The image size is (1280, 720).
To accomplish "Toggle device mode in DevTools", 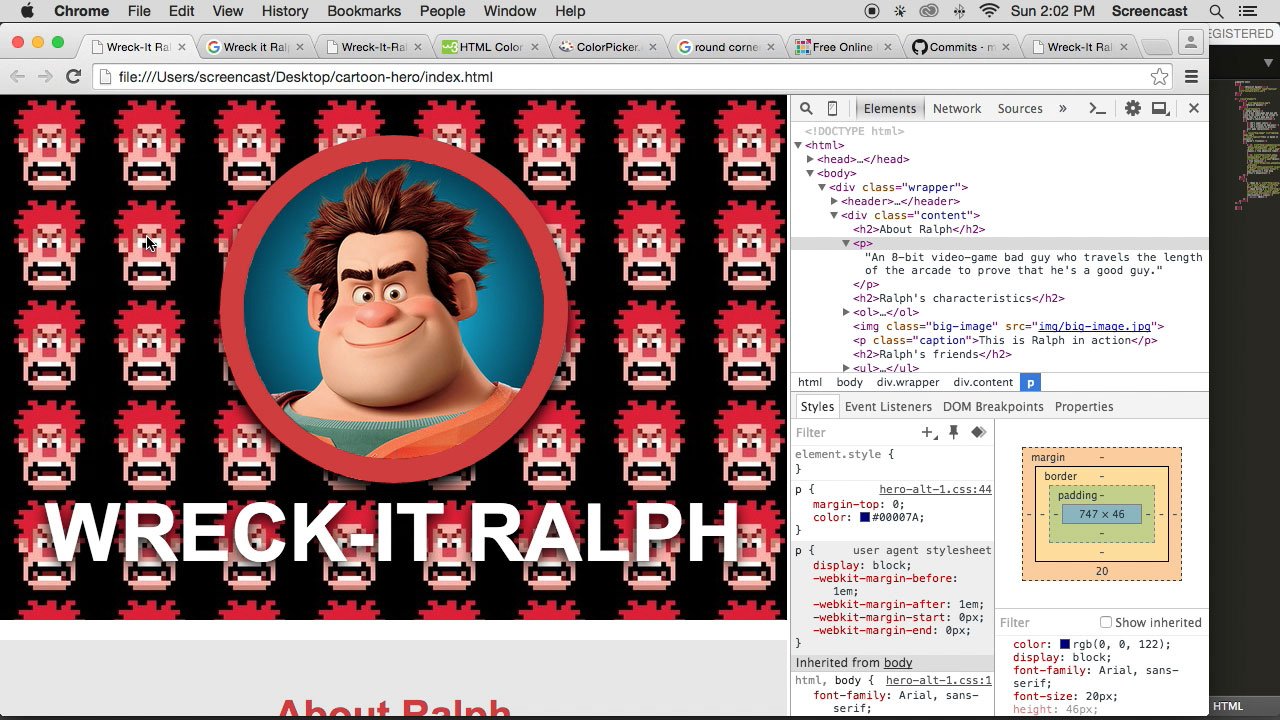I will coord(832,109).
